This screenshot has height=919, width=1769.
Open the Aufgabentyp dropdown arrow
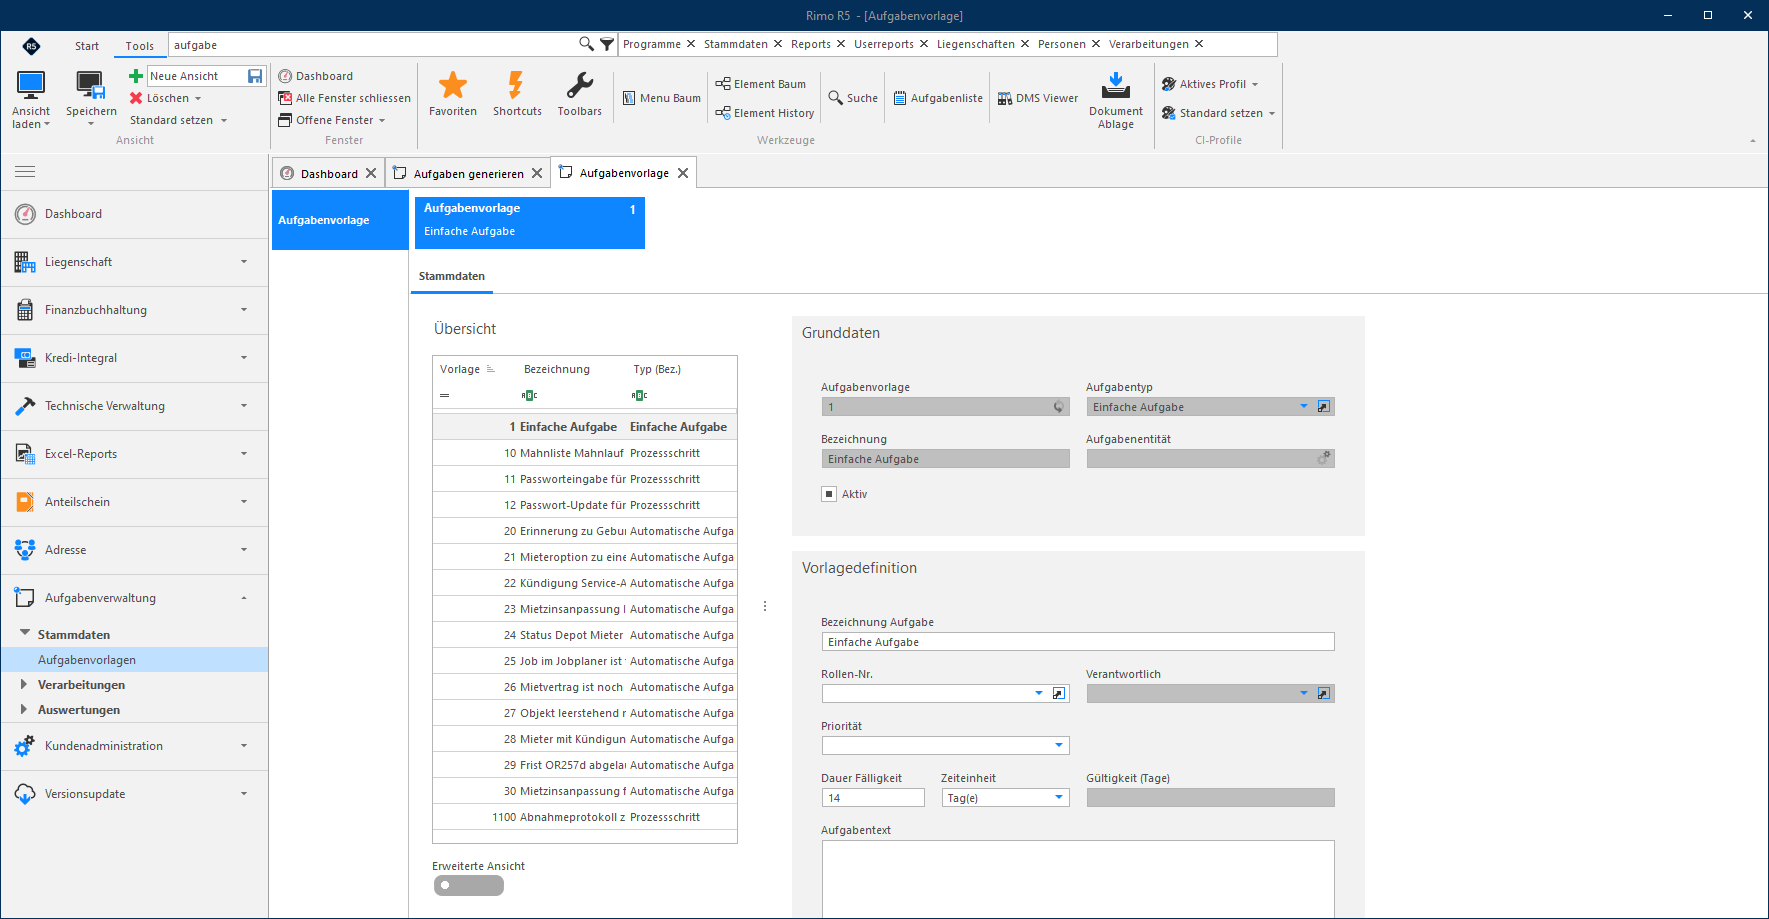coord(1303,407)
